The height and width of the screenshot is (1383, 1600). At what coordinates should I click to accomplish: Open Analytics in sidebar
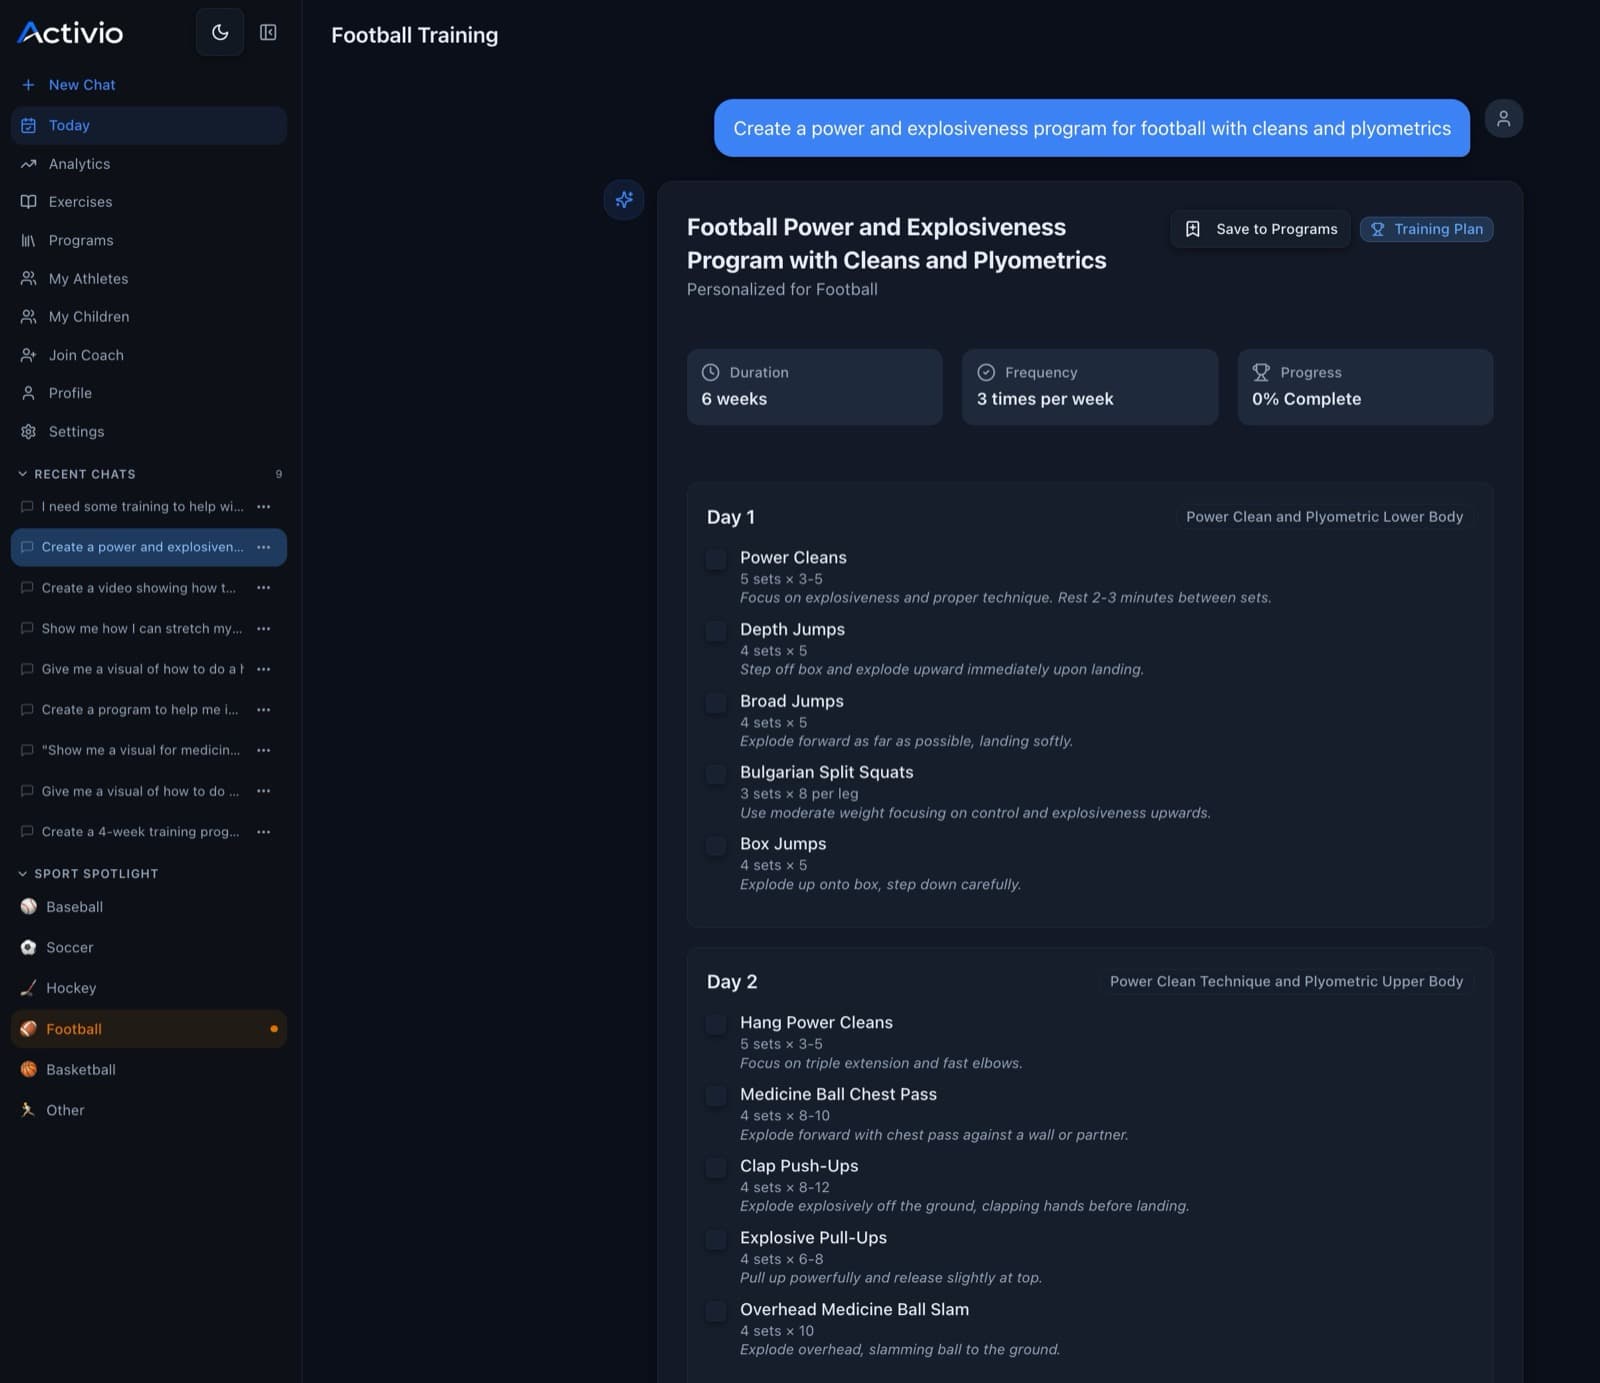tap(149, 164)
